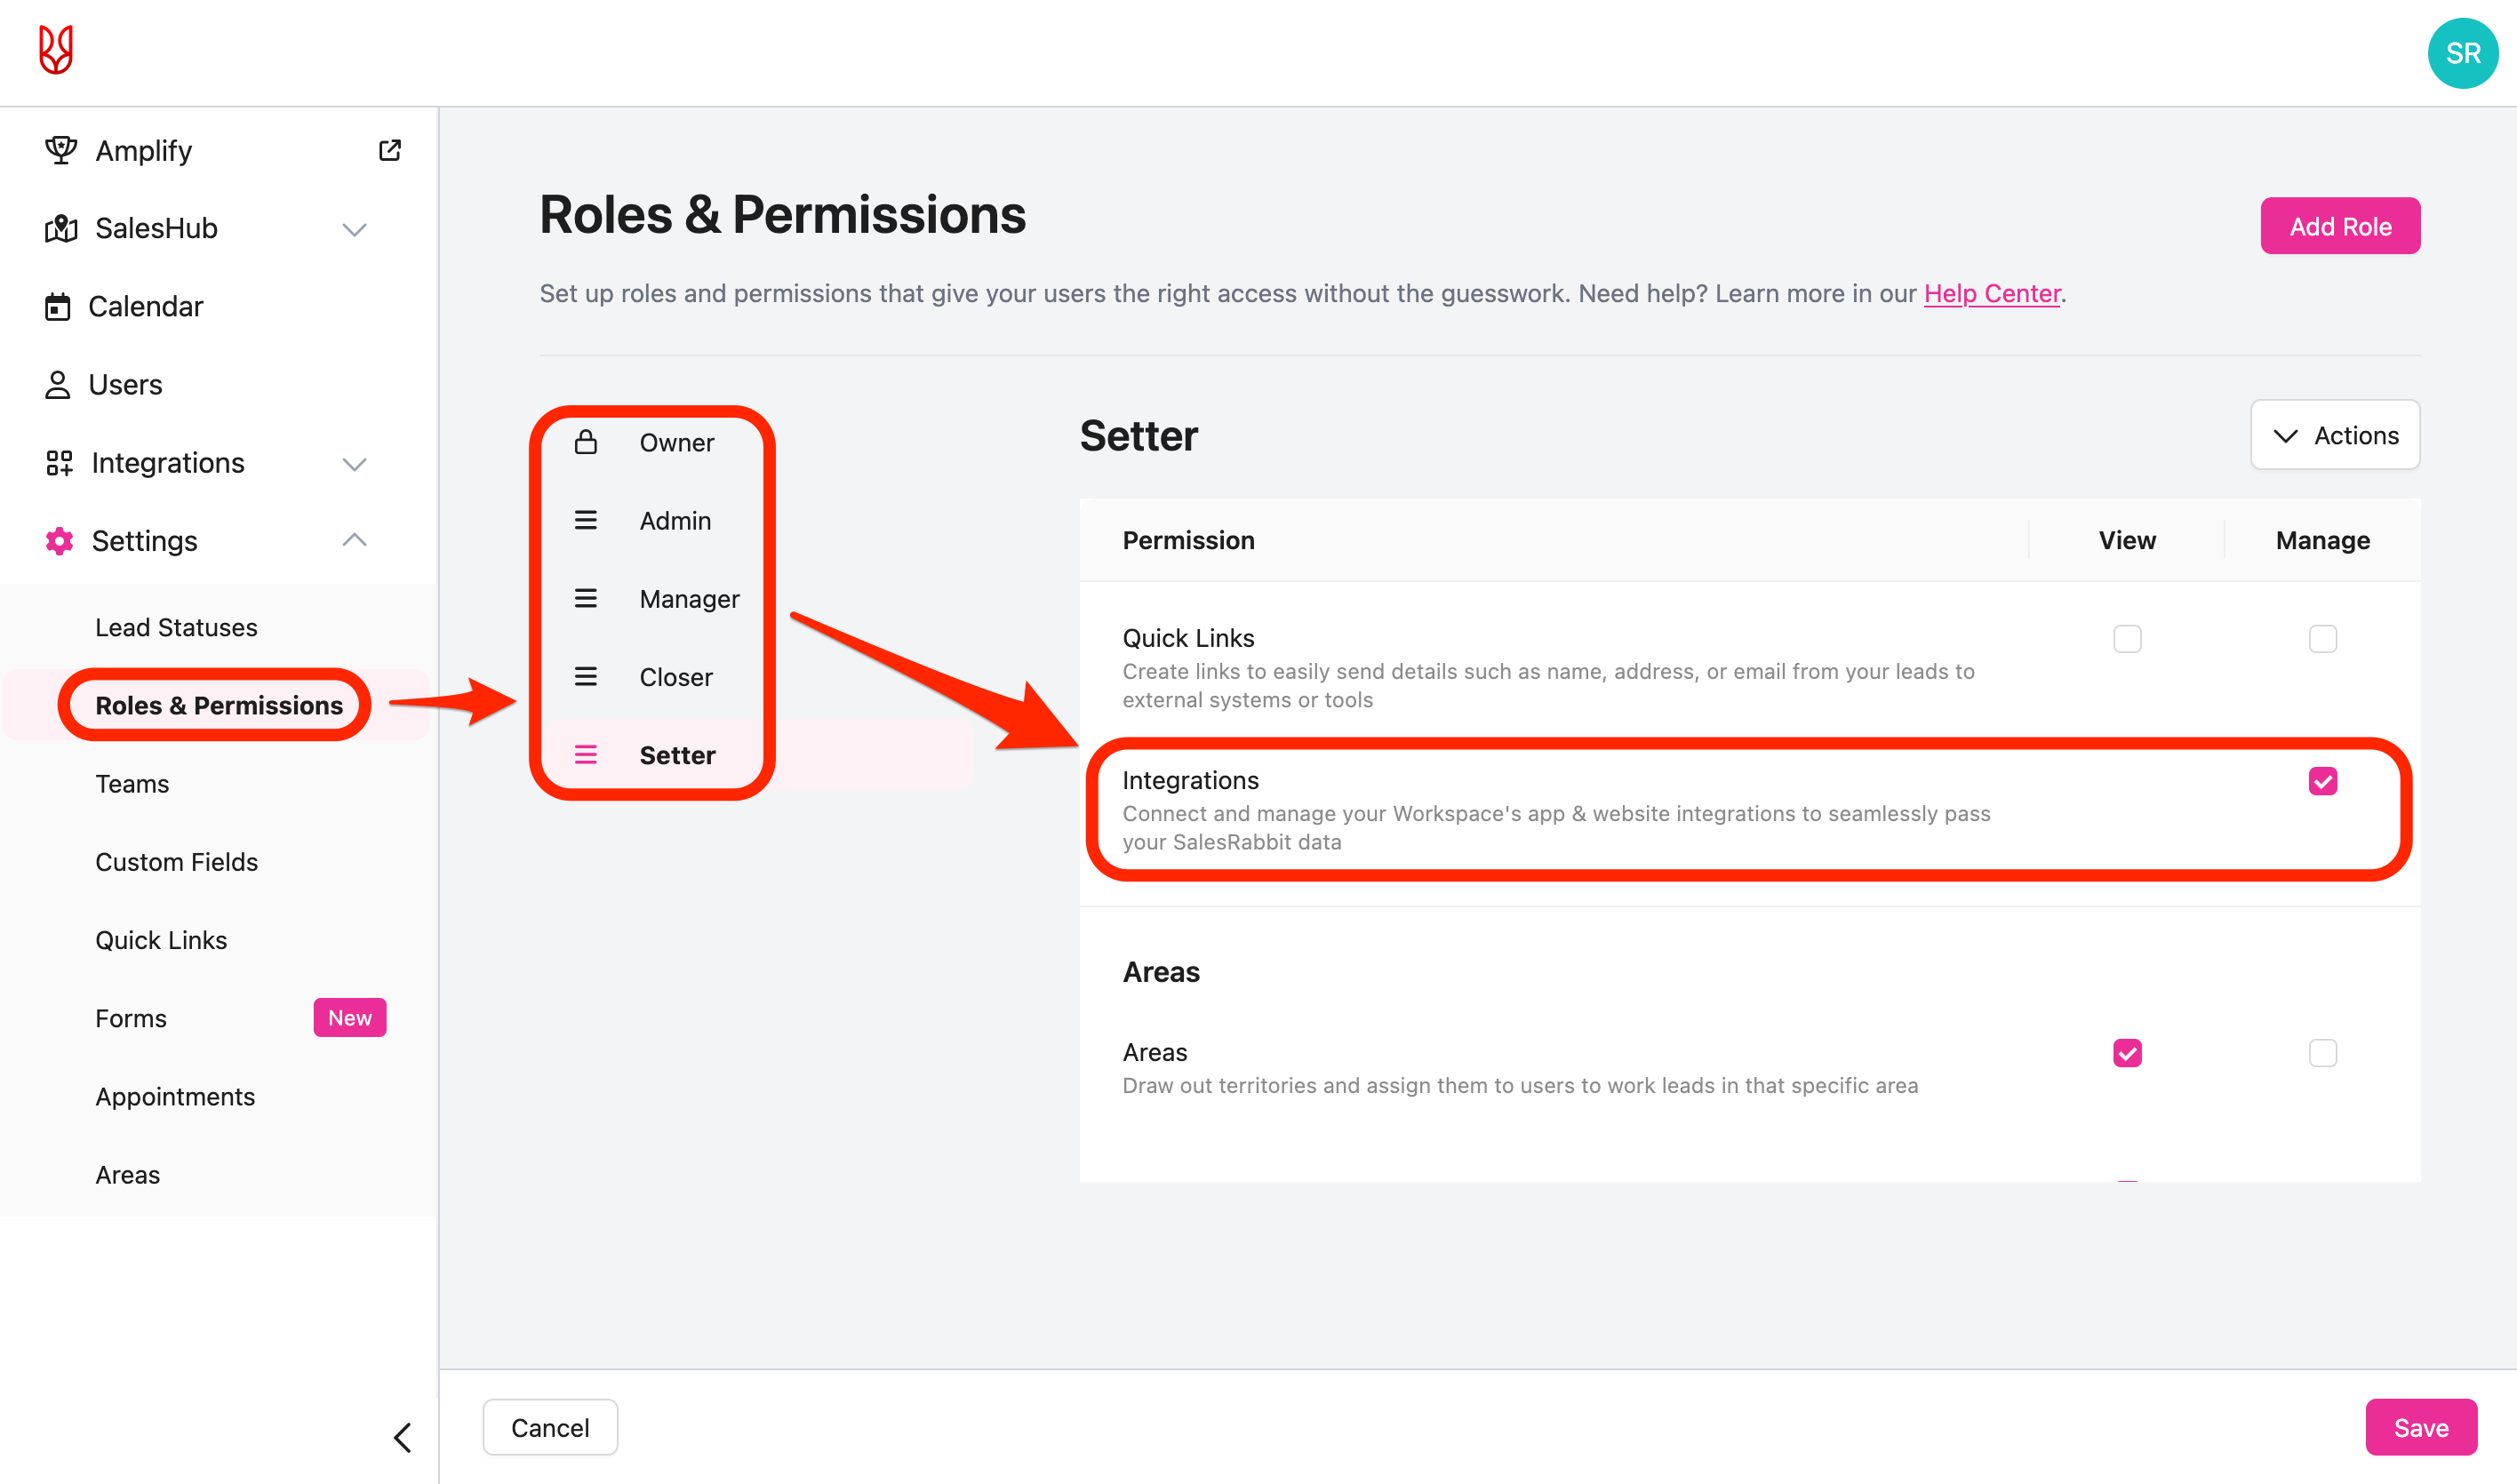Go to Custom Fields settings

(176, 862)
